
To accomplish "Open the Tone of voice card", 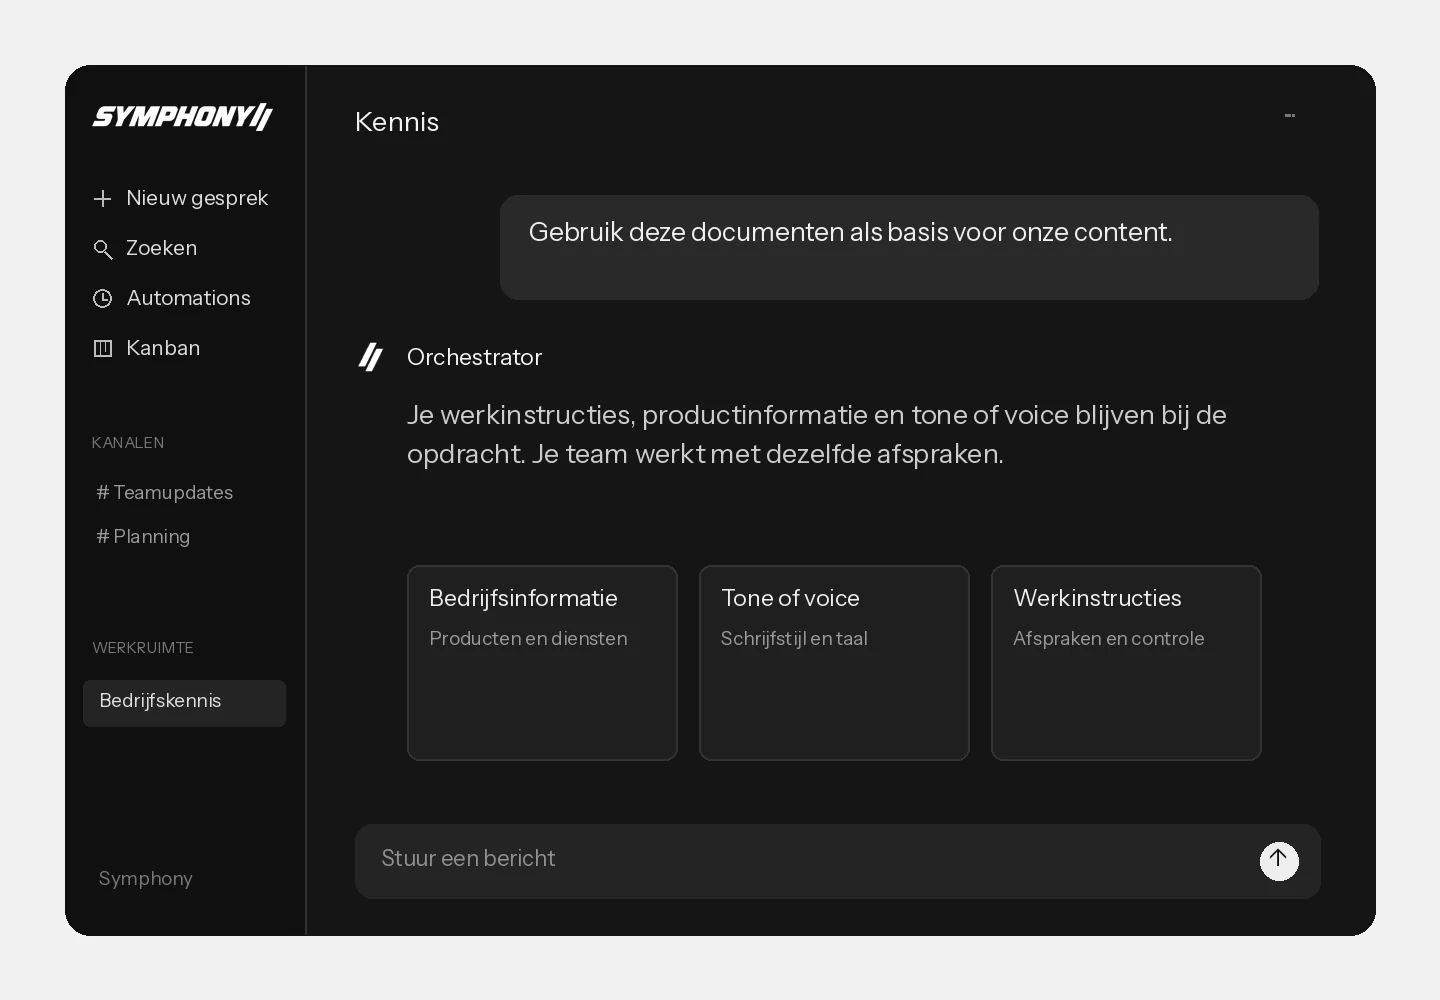I will pos(834,663).
